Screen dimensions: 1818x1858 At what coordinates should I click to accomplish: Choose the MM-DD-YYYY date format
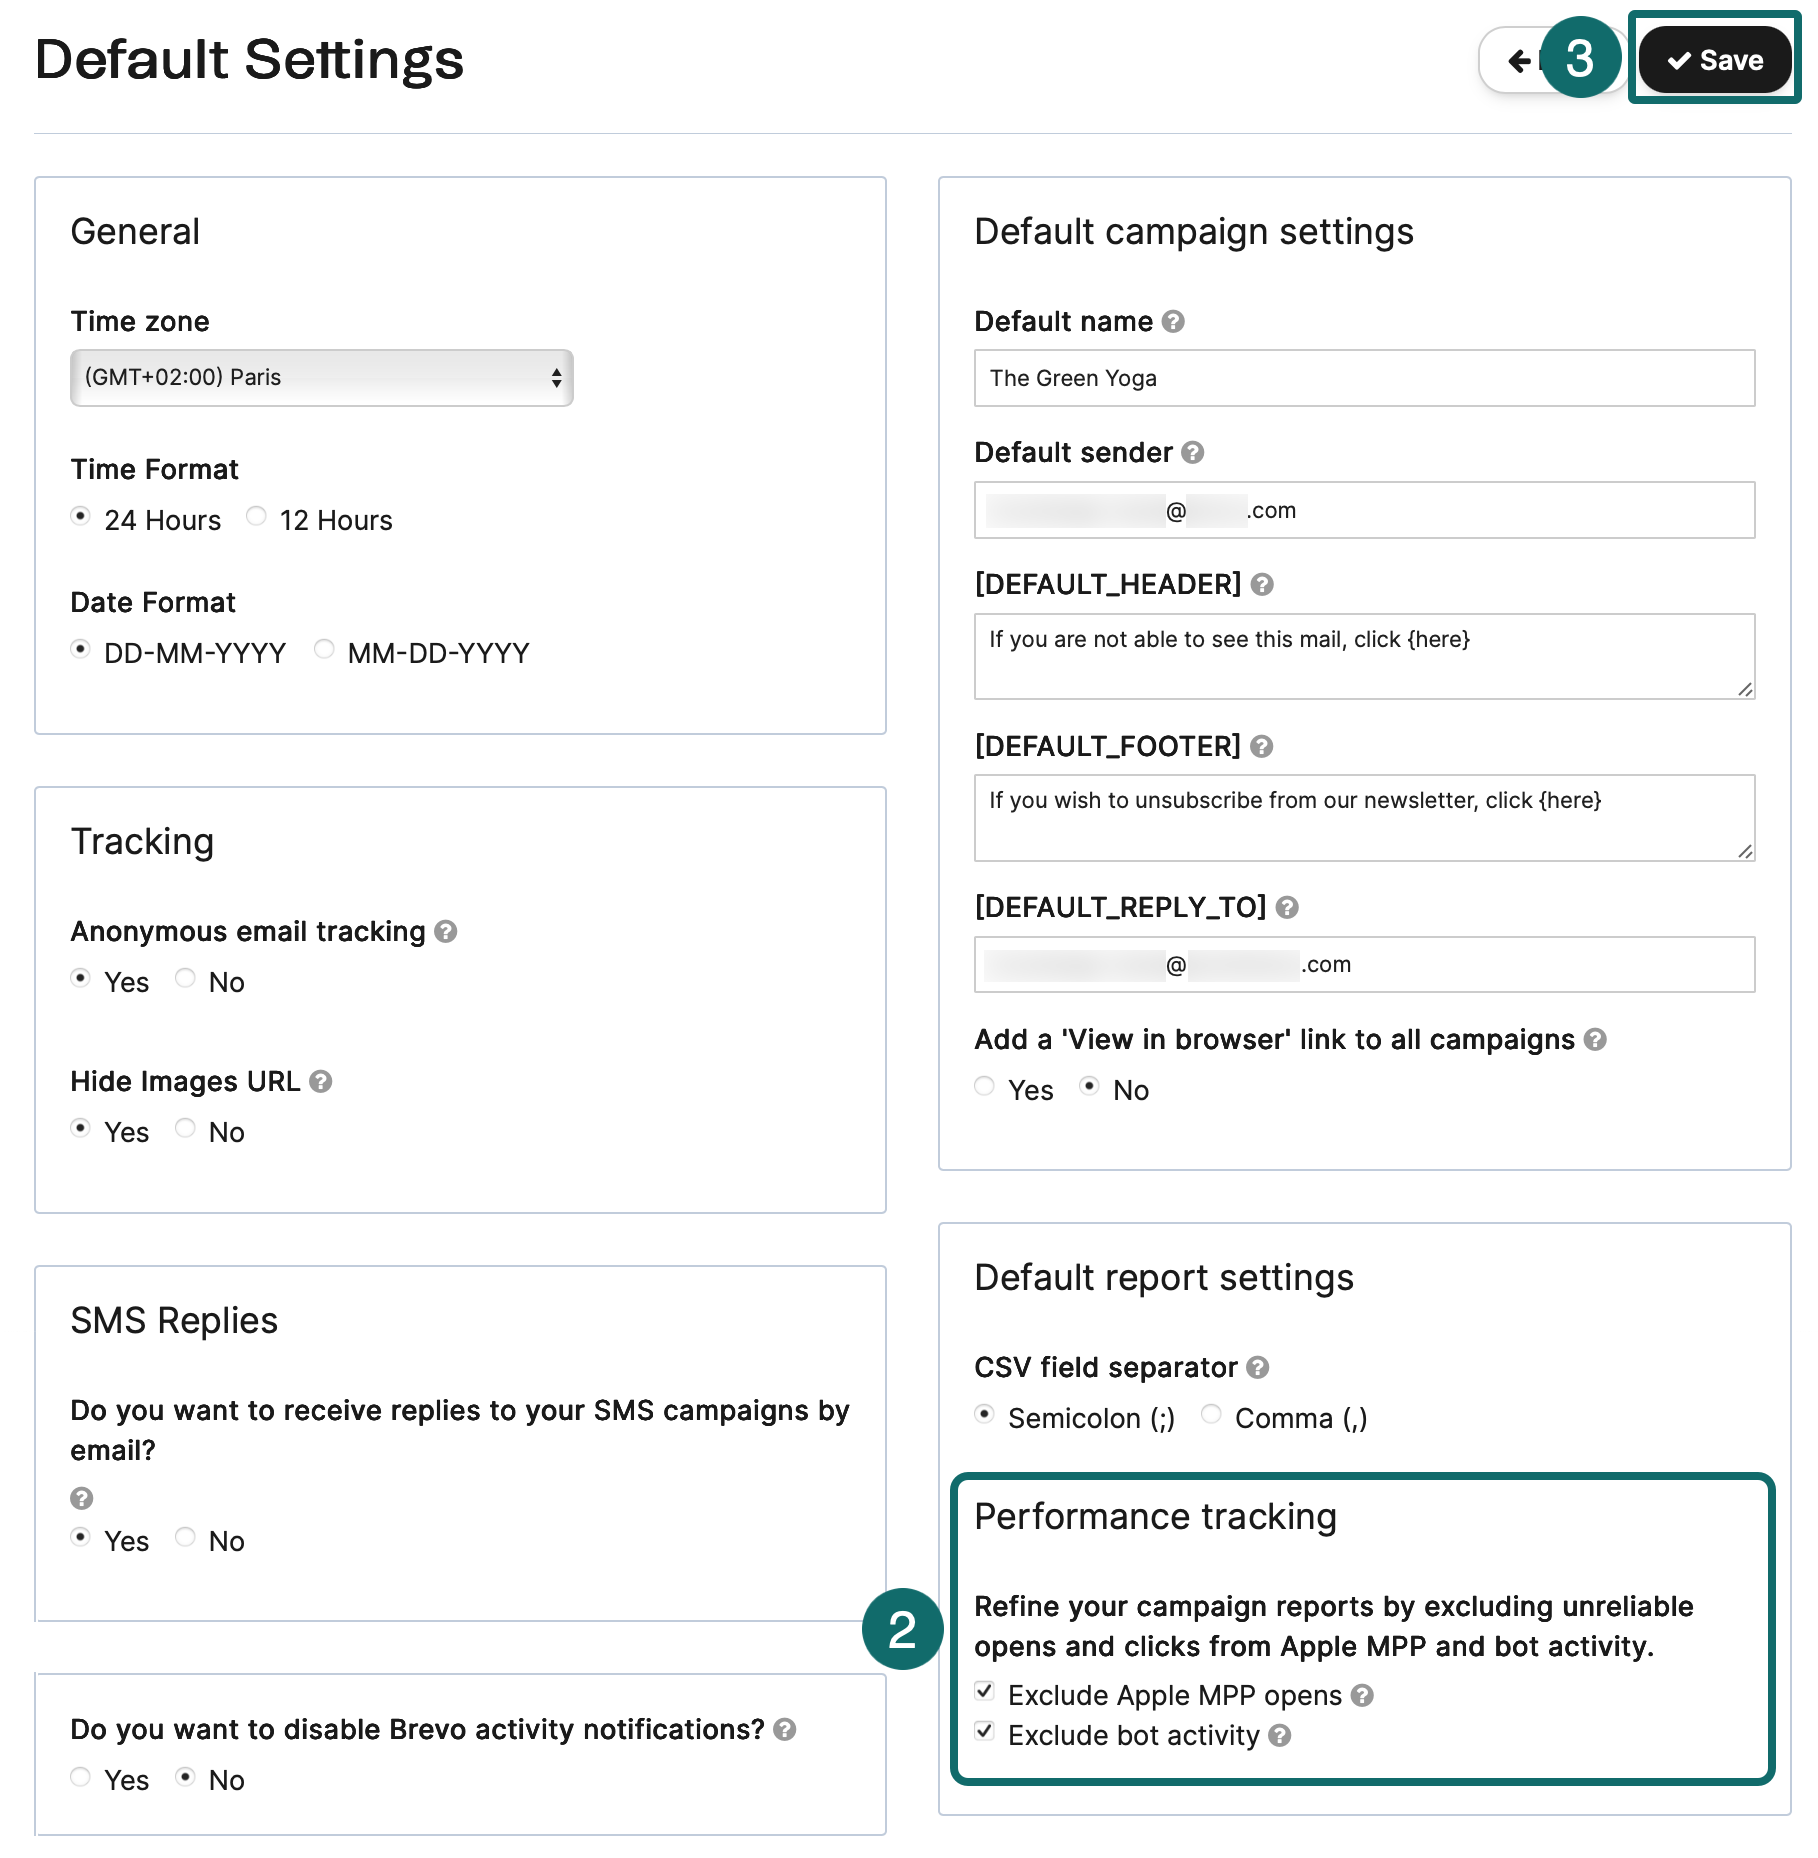(324, 649)
